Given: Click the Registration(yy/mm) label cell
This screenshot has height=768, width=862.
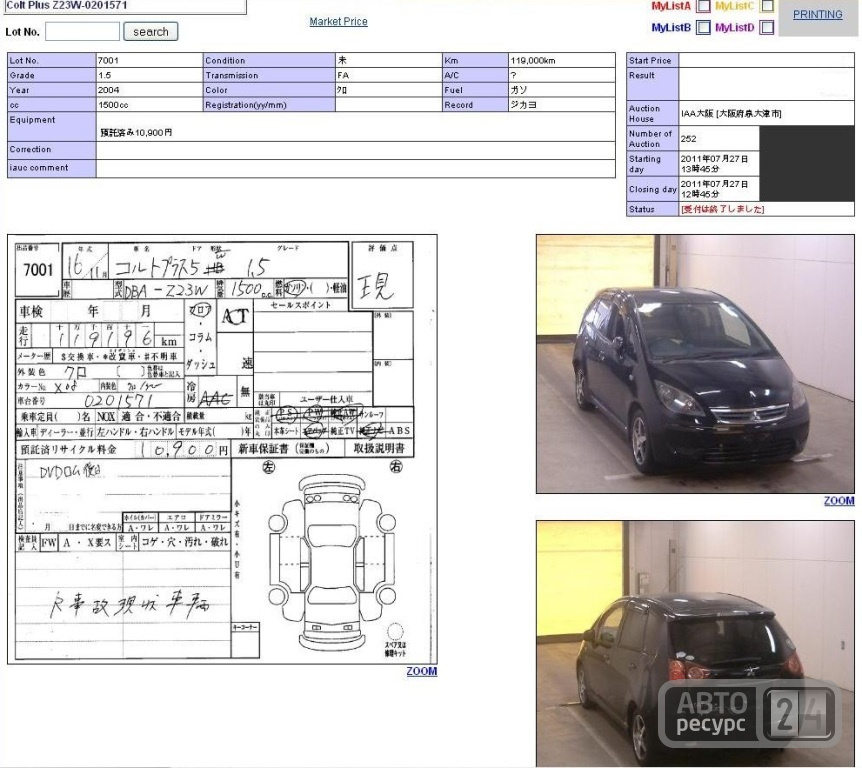Looking at the screenshot, I should pos(269,105).
